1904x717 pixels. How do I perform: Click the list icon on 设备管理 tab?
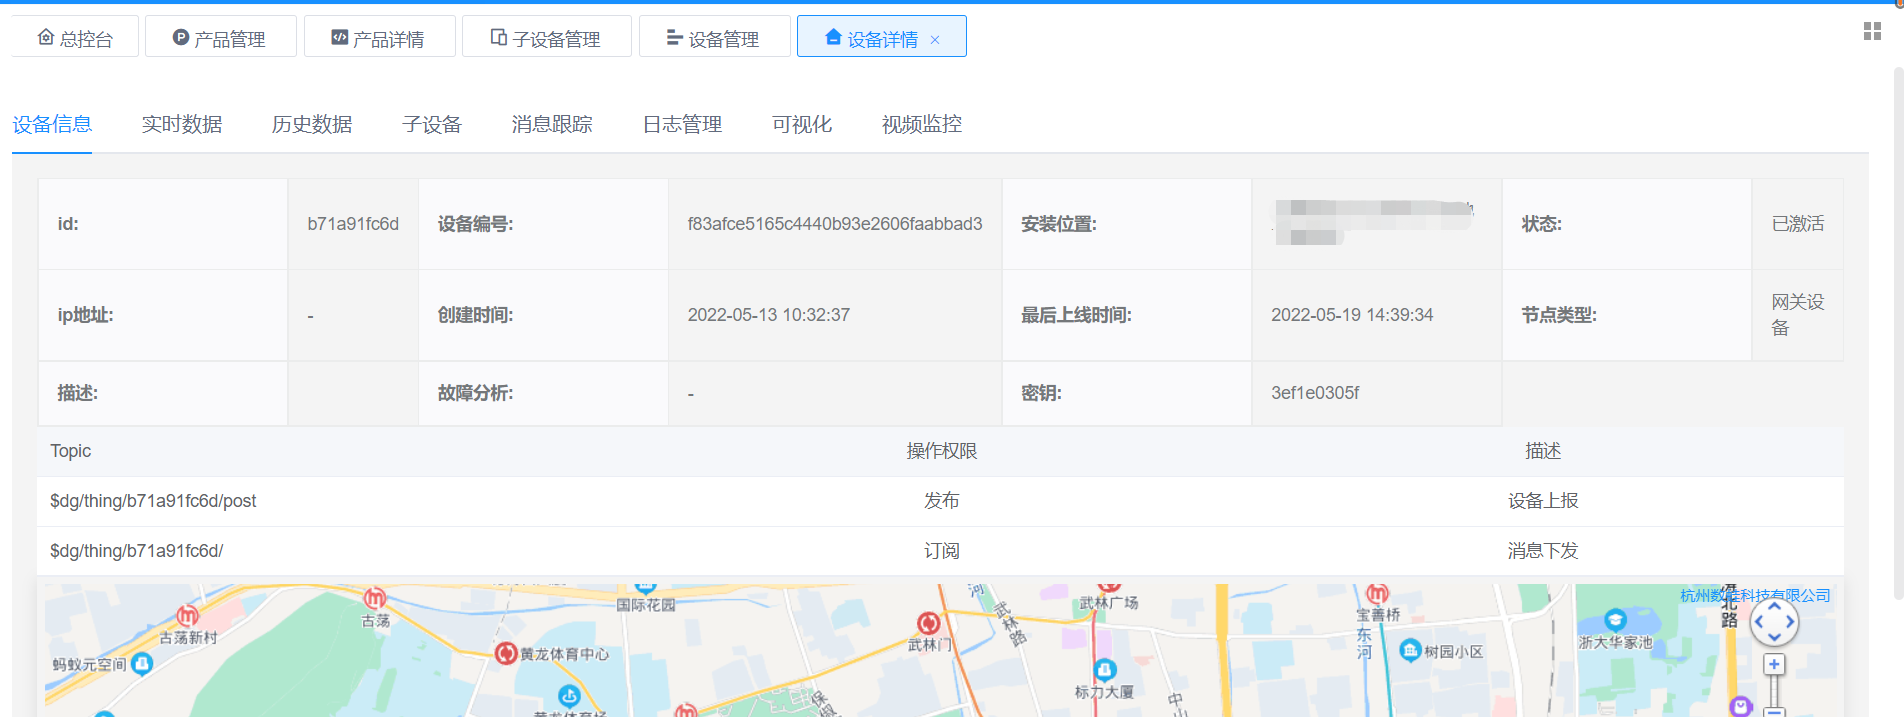[675, 38]
